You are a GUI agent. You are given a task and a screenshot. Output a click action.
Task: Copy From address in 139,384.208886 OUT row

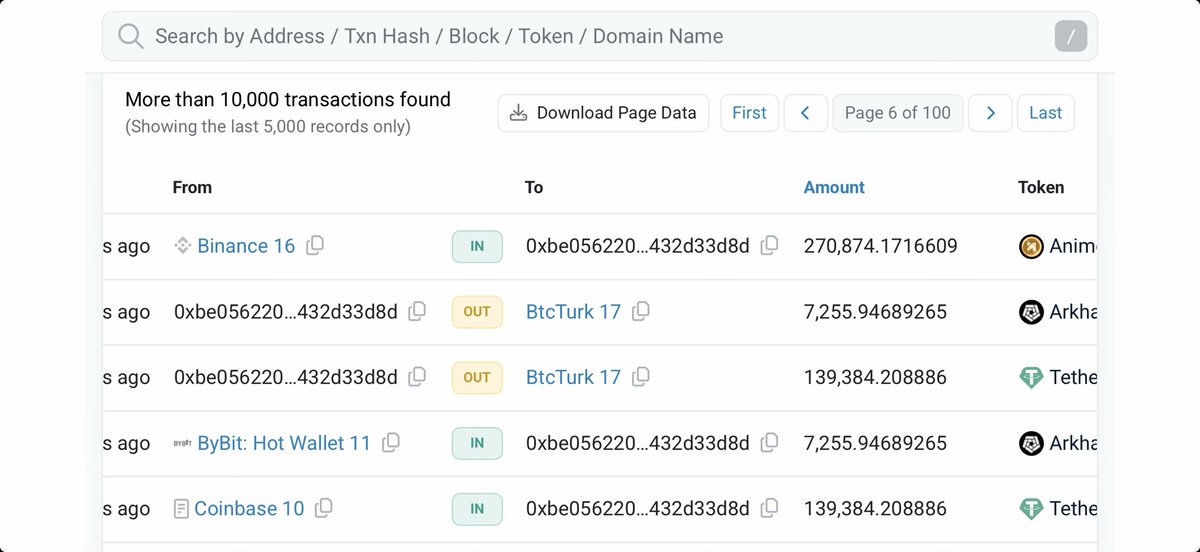(x=417, y=376)
